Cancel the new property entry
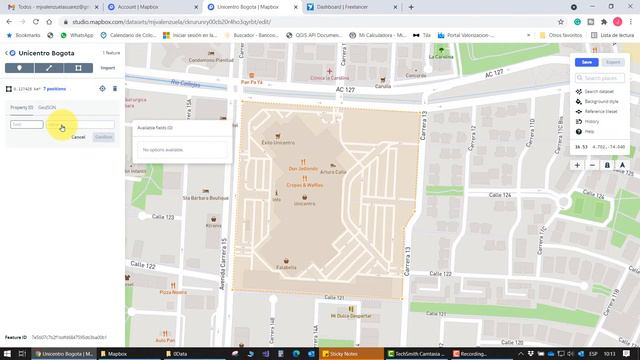 (78, 137)
